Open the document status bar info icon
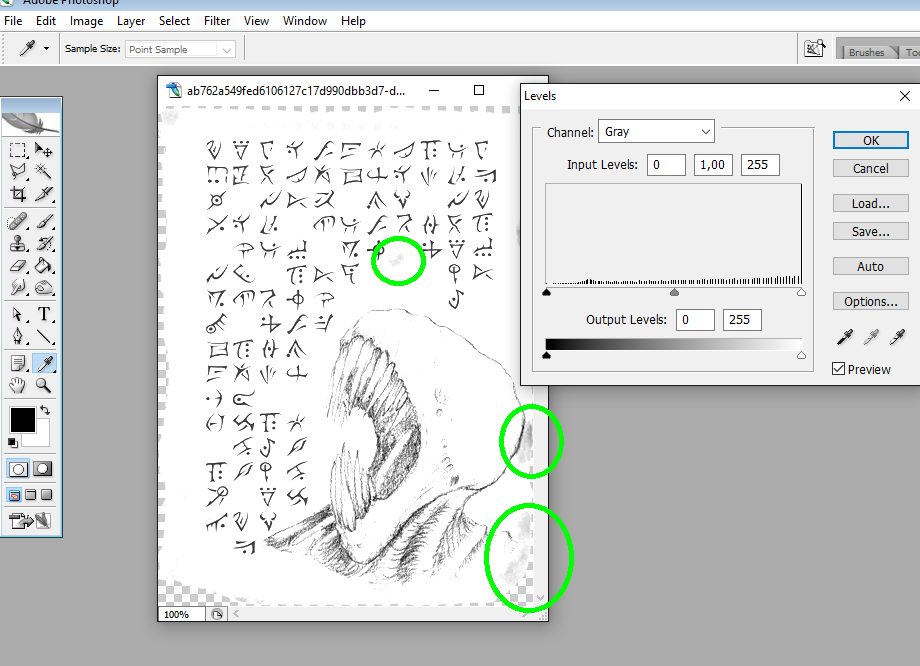This screenshot has height=666, width=920. [x=217, y=614]
